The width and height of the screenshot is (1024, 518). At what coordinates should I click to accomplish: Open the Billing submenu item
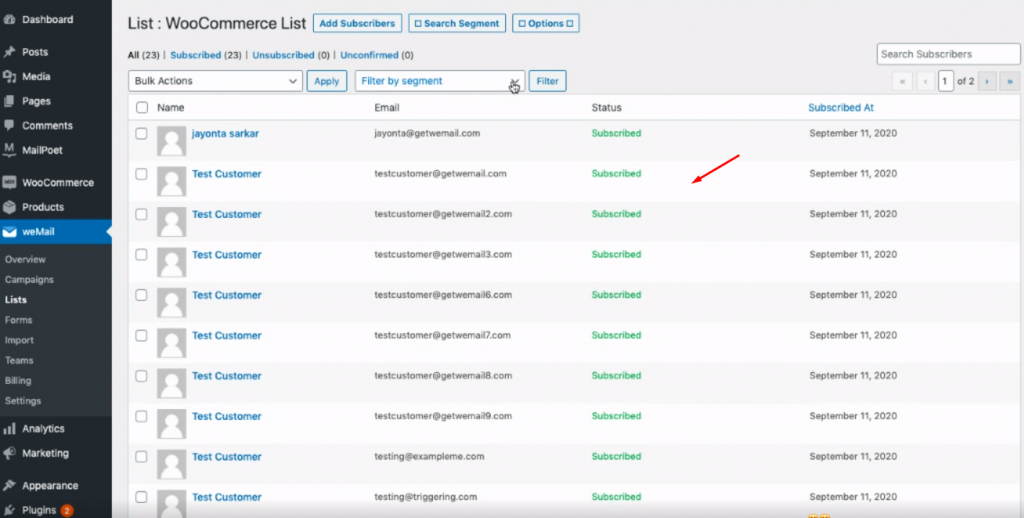pyautogui.click(x=18, y=381)
